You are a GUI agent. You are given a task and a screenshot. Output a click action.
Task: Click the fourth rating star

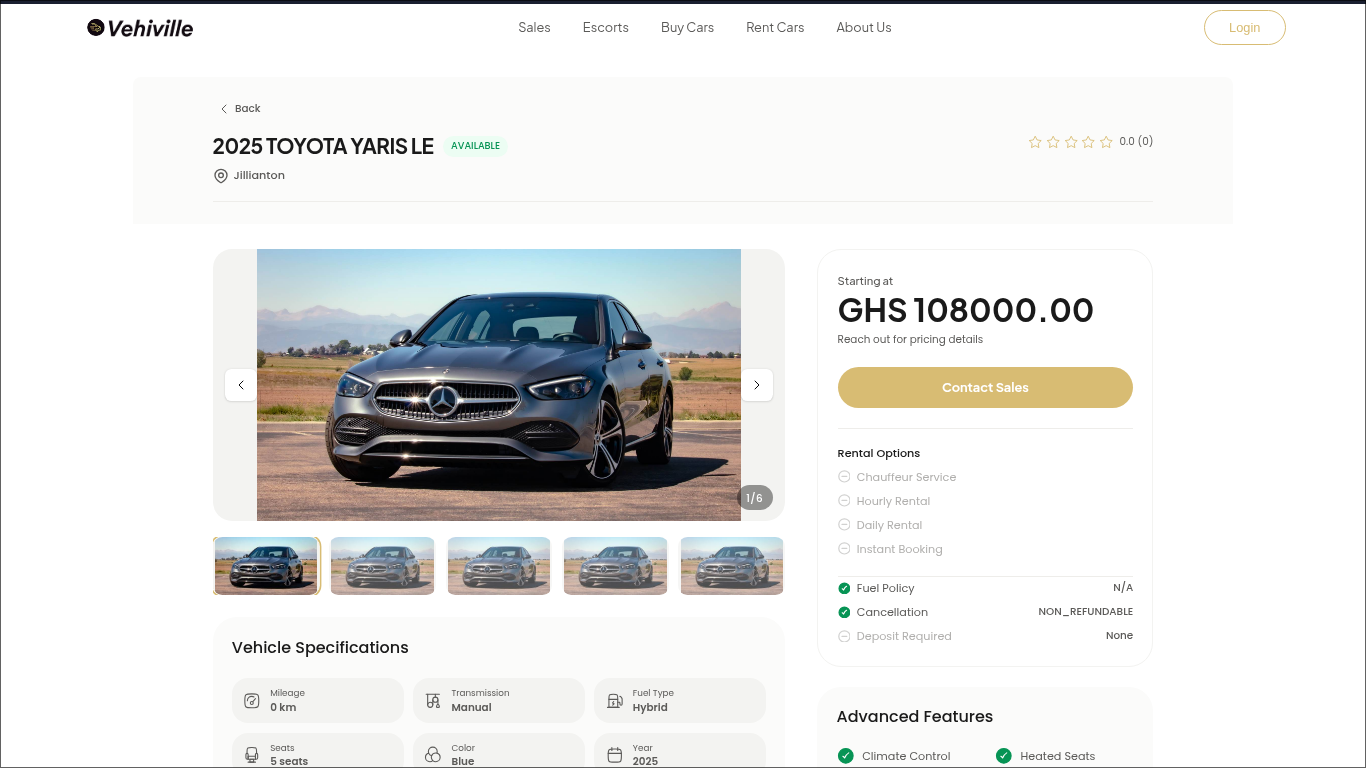[x=1088, y=142]
